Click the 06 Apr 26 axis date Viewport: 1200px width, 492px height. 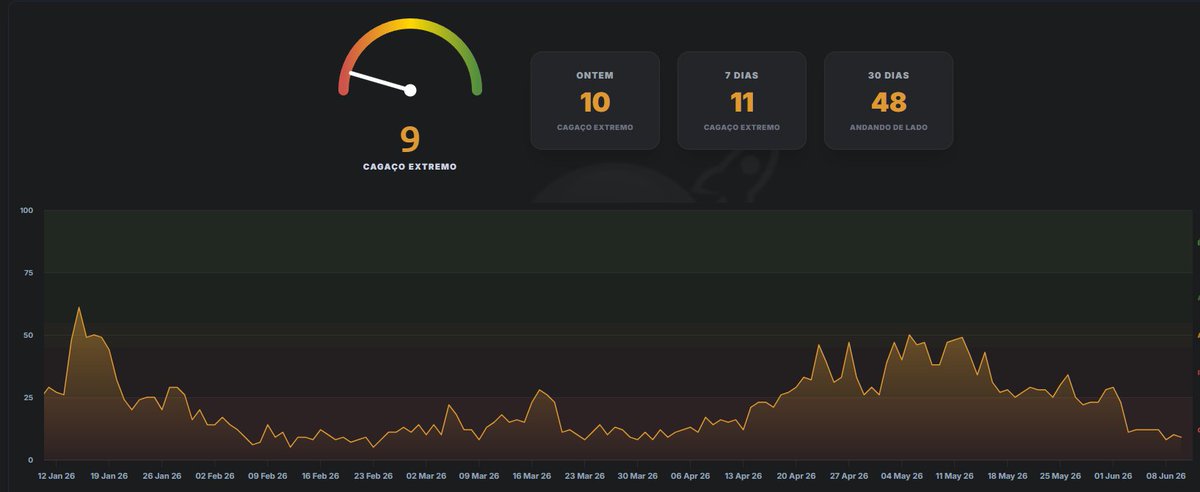[690, 476]
